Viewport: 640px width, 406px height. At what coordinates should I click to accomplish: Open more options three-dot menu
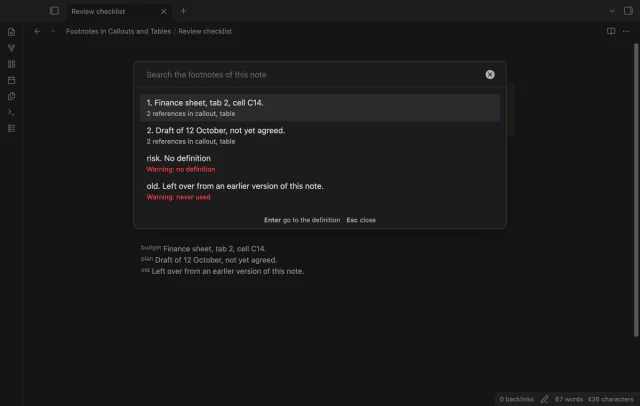(626, 31)
